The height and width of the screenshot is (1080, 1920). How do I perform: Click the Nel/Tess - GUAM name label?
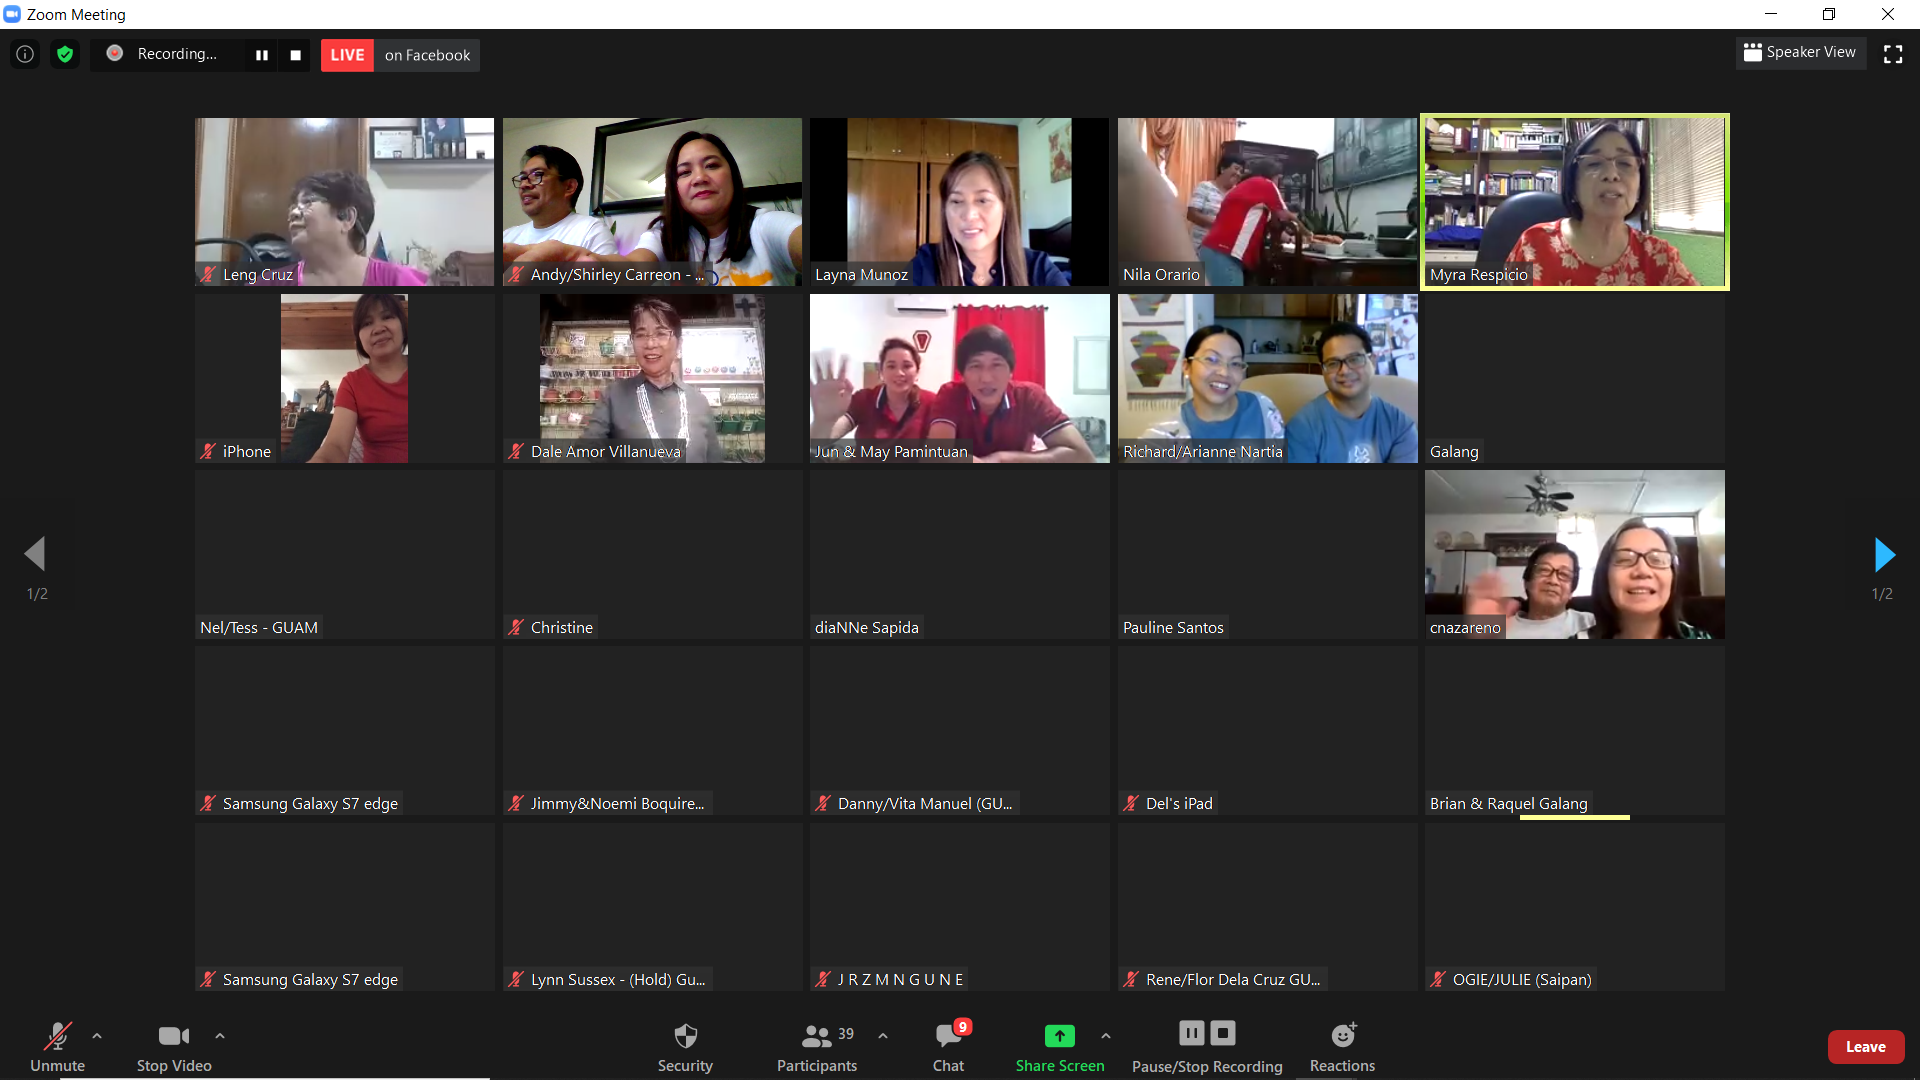(259, 628)
